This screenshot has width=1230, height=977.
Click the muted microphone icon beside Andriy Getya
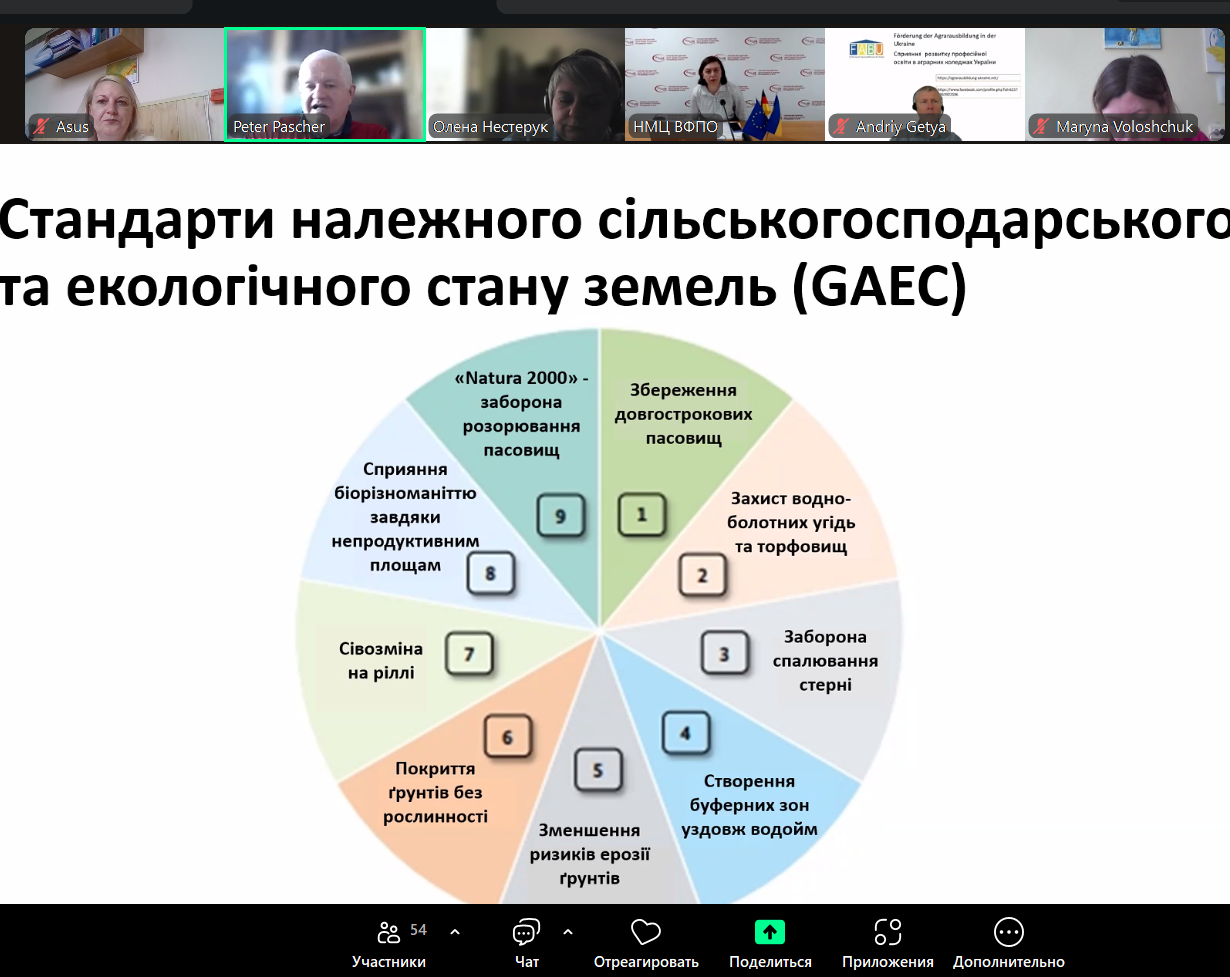click(x=841, y=127)
